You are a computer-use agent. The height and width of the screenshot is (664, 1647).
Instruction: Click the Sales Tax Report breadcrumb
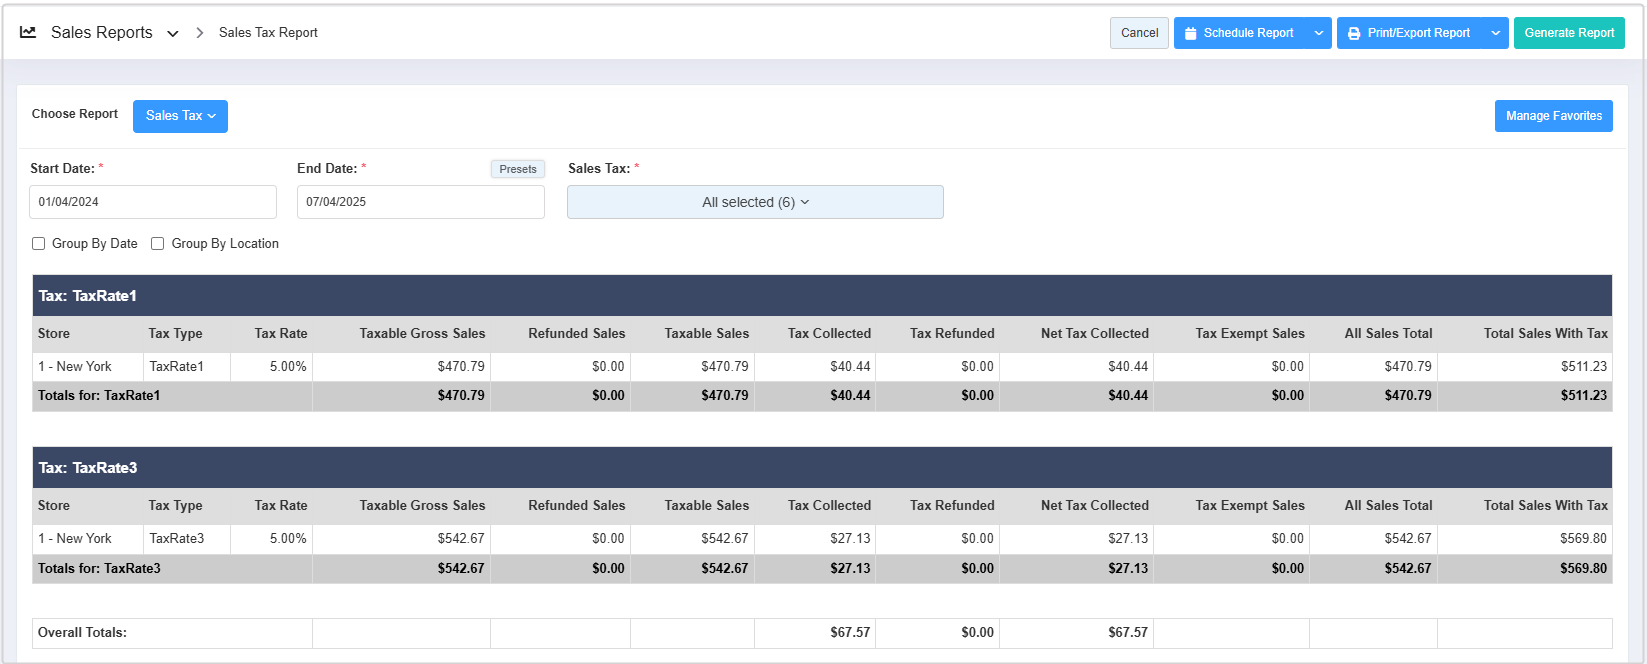point(268,33)
